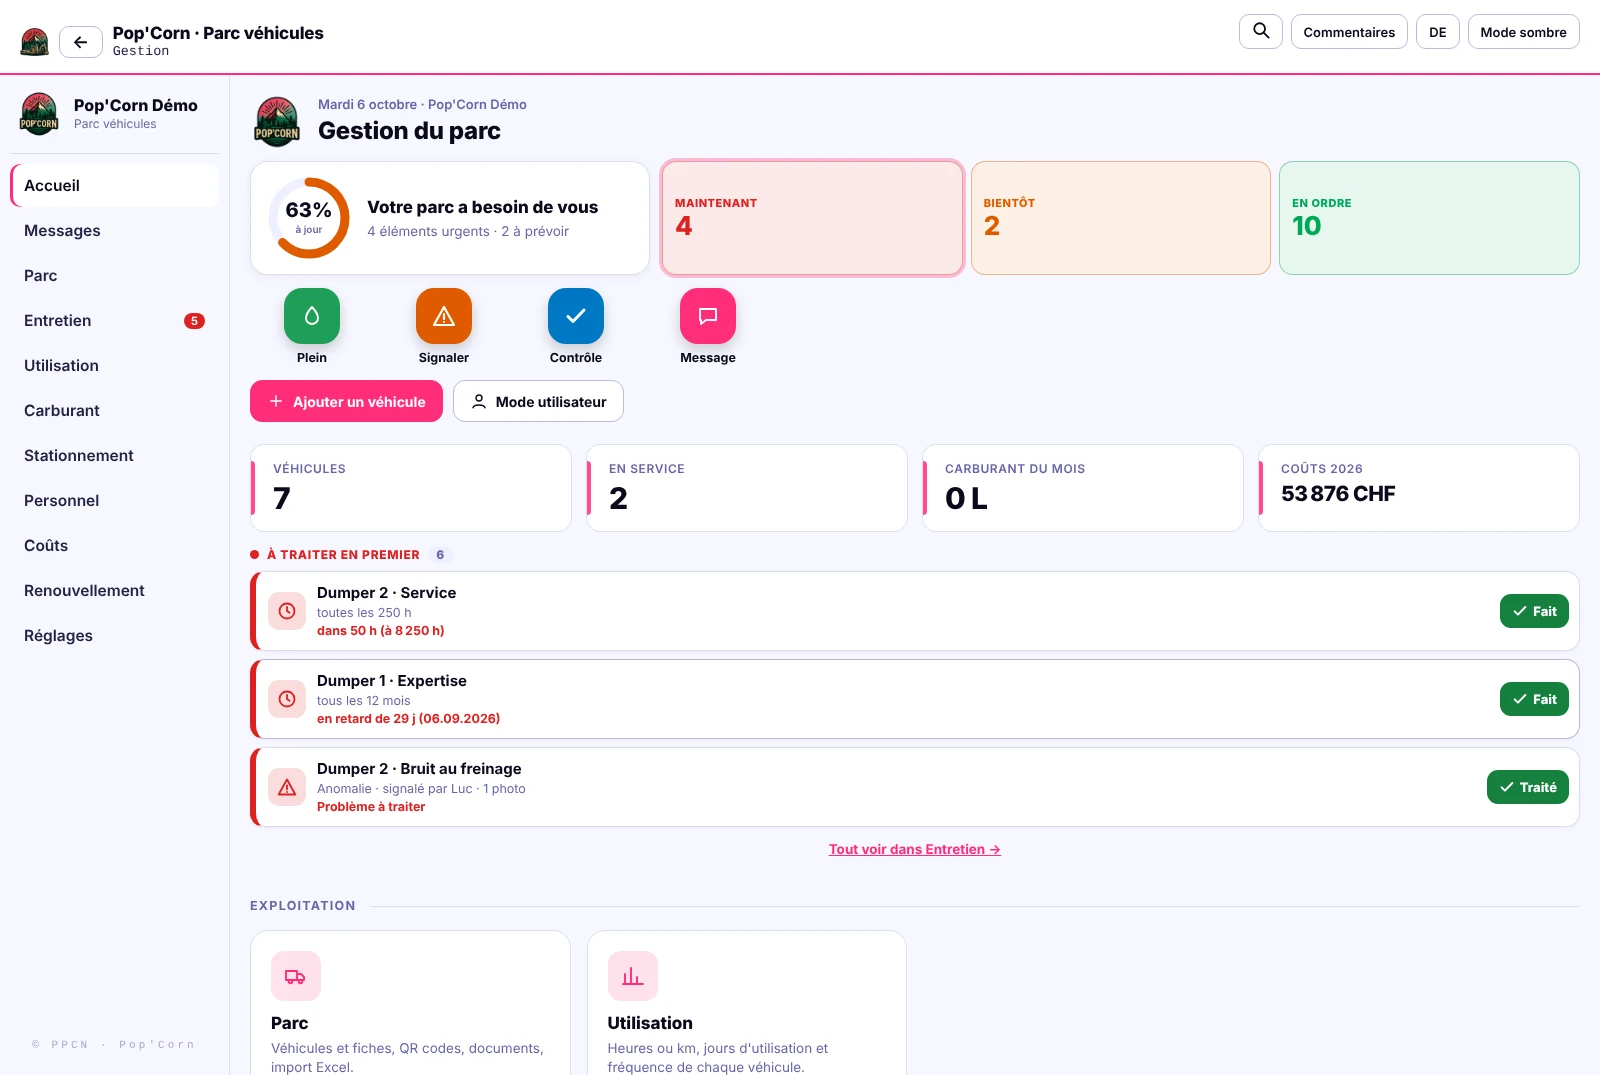Click 'en retard de 29 j (06.09.2026)' text
Viewport: 1600px width, 1075px height.
coord(408,719)
